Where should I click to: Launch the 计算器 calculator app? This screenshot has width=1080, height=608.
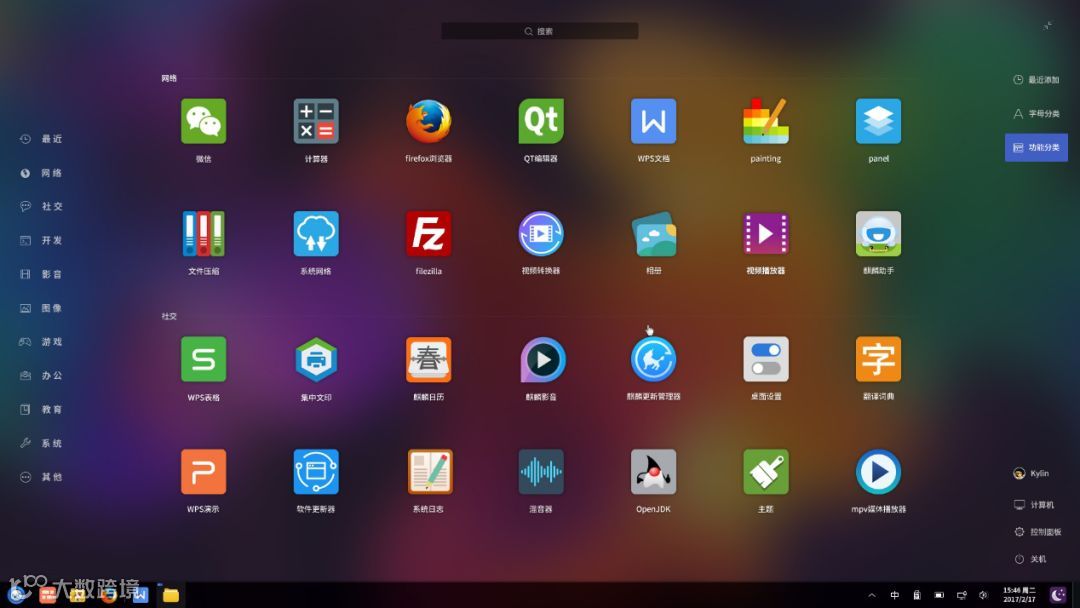point(315,121)
